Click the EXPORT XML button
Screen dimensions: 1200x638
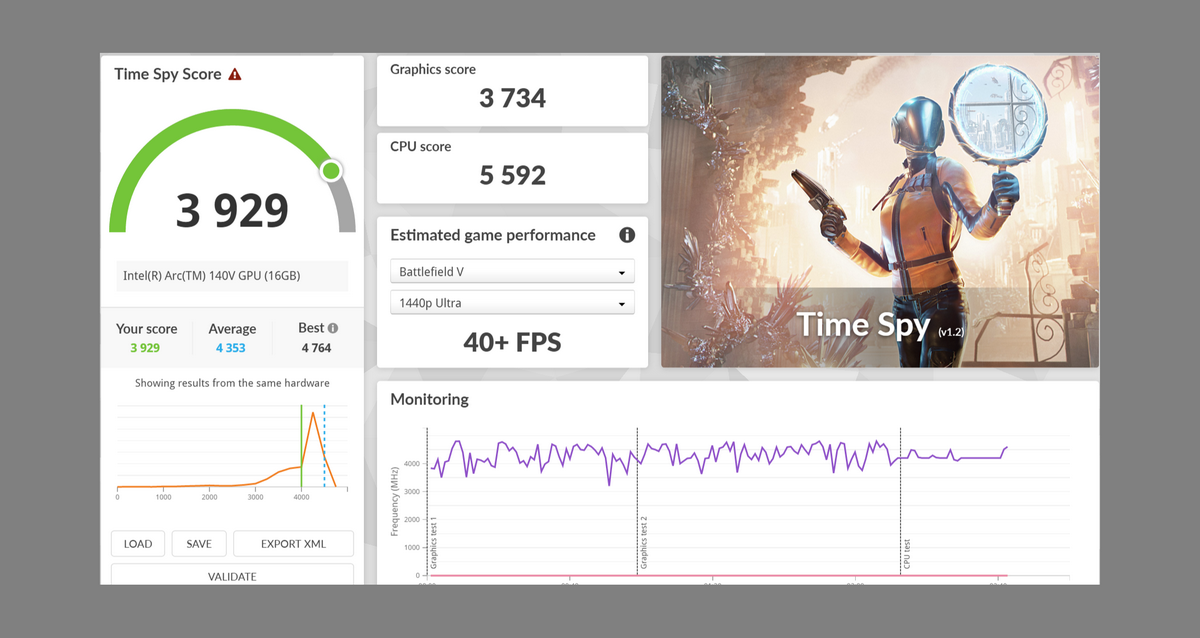click(x=293, y=544)
